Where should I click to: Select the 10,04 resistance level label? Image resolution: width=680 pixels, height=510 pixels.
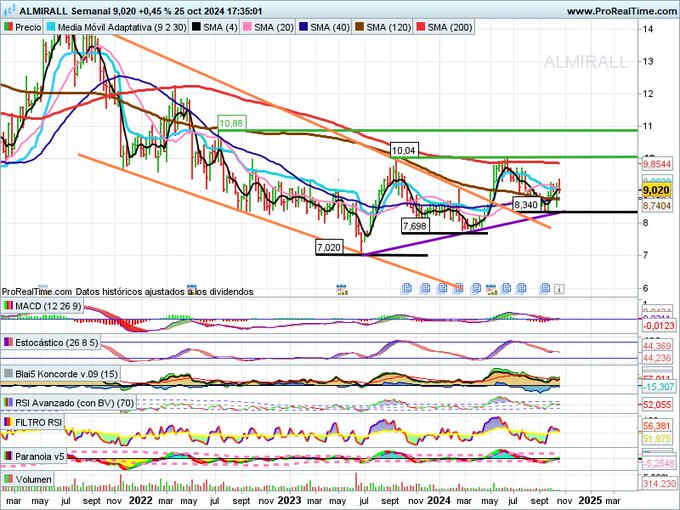point(403,150)
